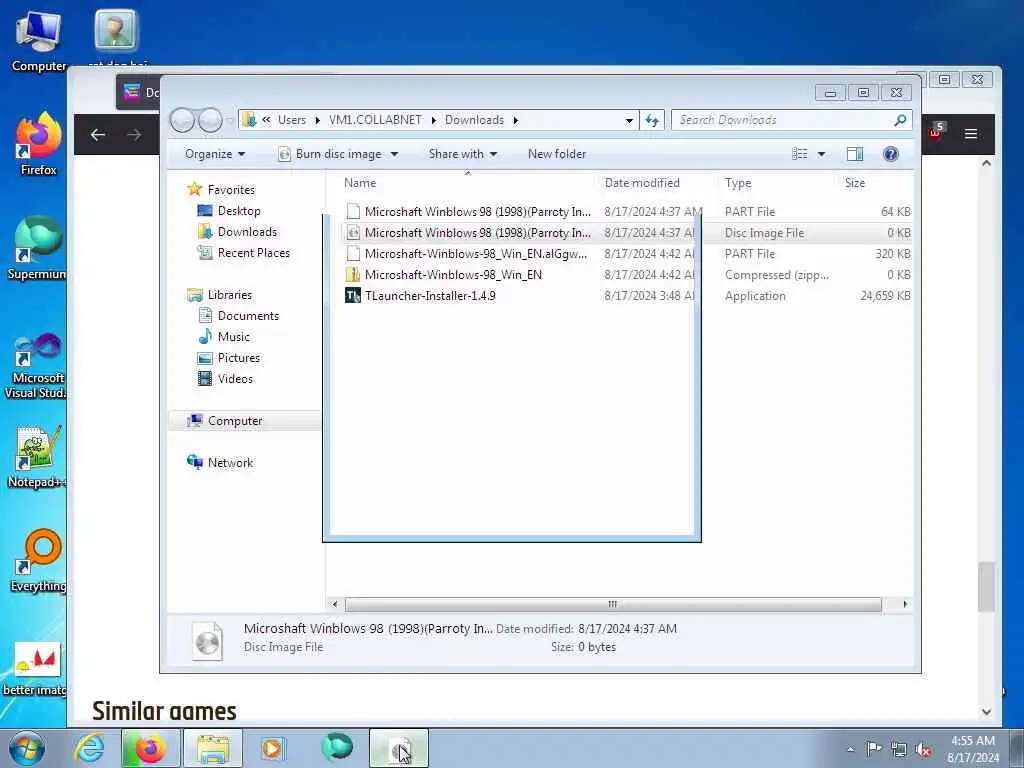This screenshot has width=1024, height=768.
Task: Show the preview pane
Action: 855,154
